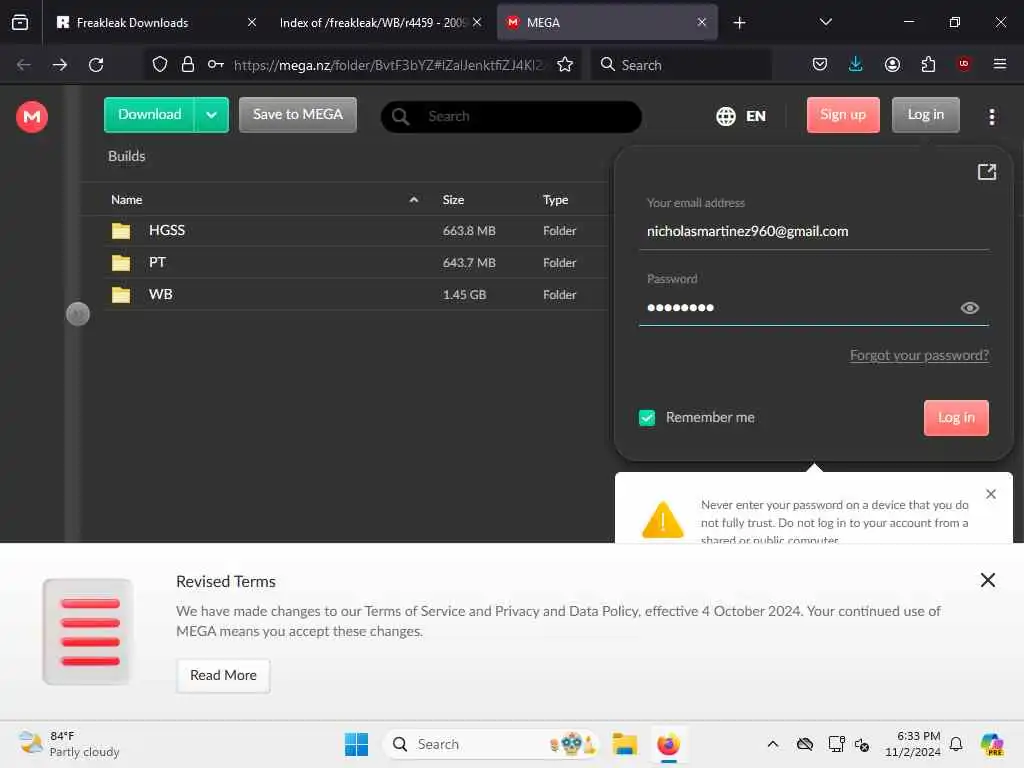Sort by the Type column header
1024x768 pixels.
tap(555, 200)
